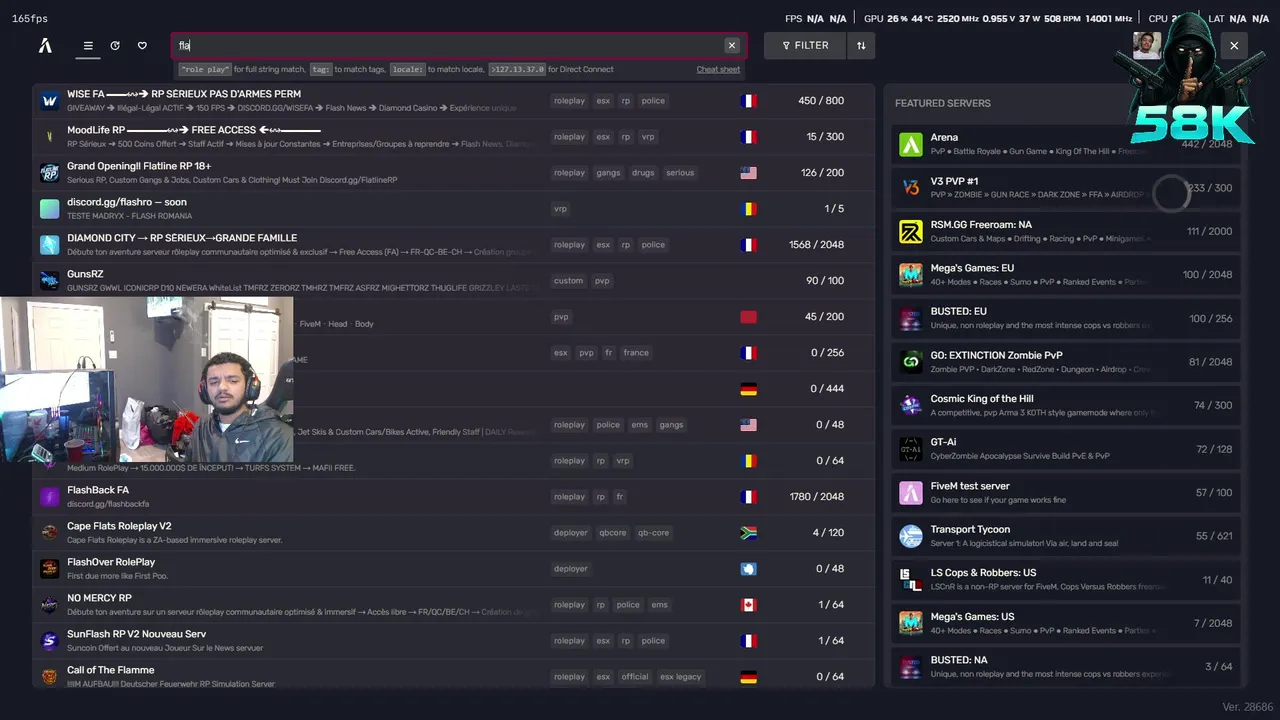This screenshot has width=1280, height=720.
Task: Open favorite servers heart icon
Action: pos(142,45)
